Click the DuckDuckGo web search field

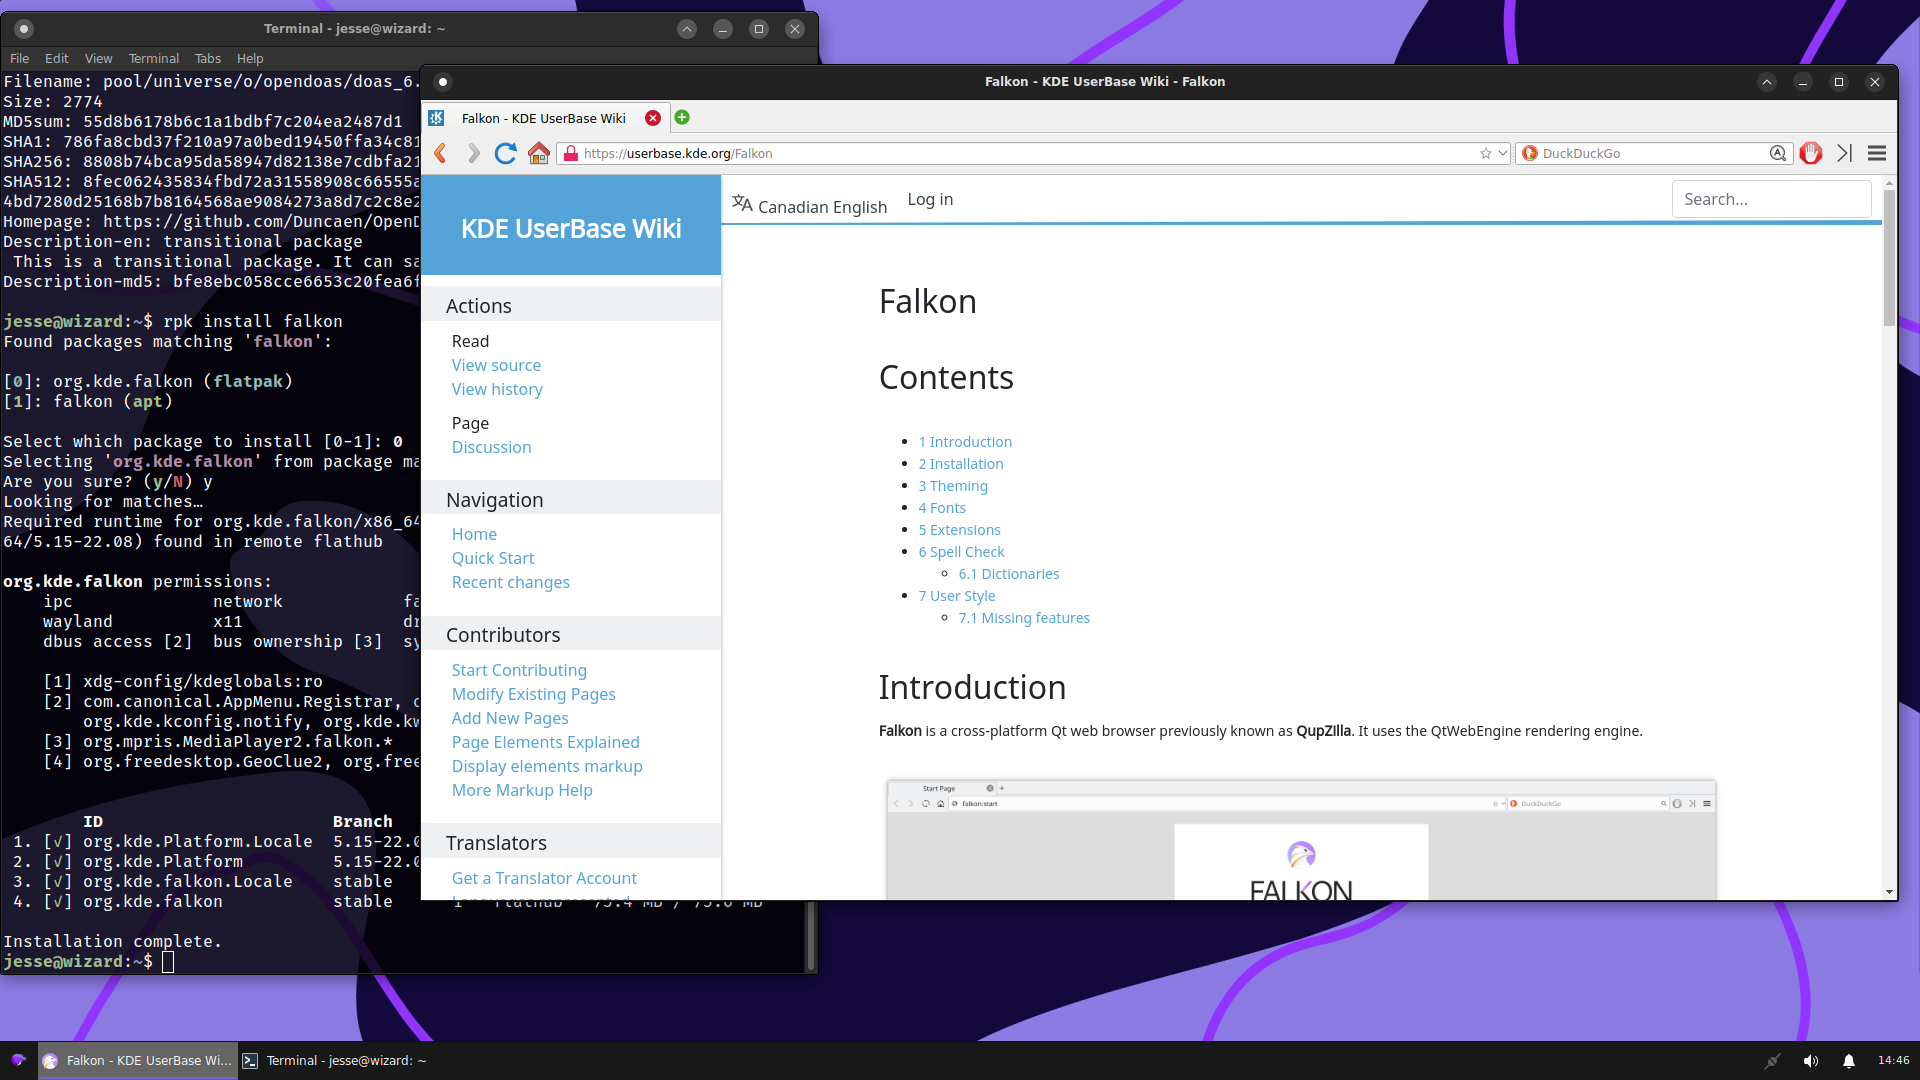[x=1653, y=153]
